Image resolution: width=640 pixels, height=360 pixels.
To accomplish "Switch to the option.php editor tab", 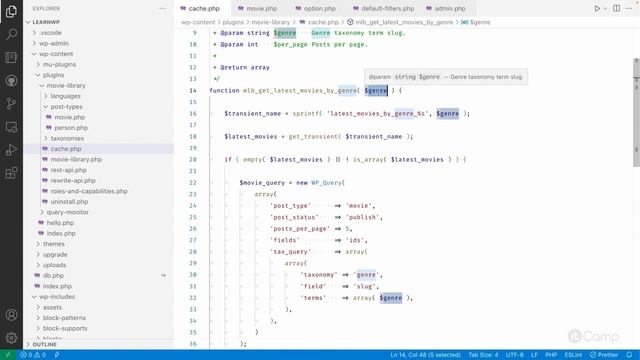I will (x=319, y=8).
